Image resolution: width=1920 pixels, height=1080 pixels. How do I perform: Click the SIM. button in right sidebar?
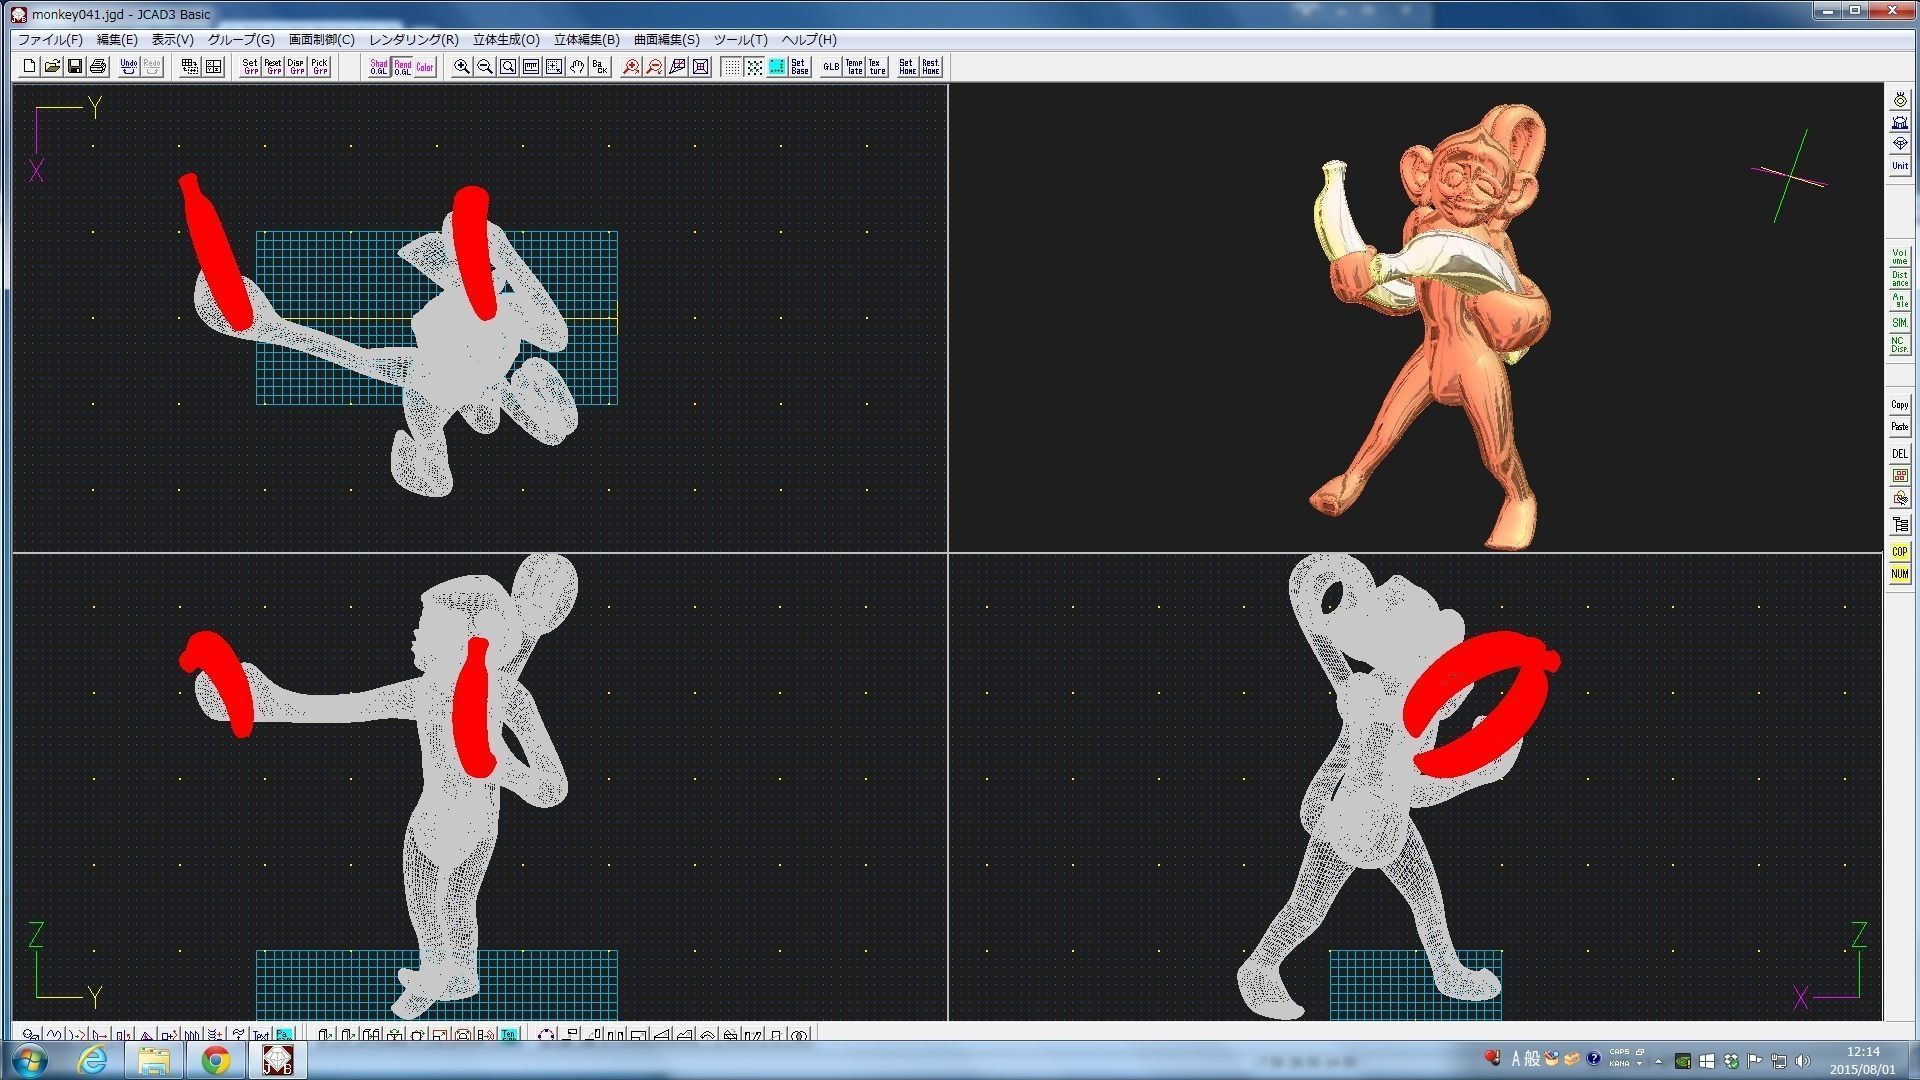pos(1899,323)
